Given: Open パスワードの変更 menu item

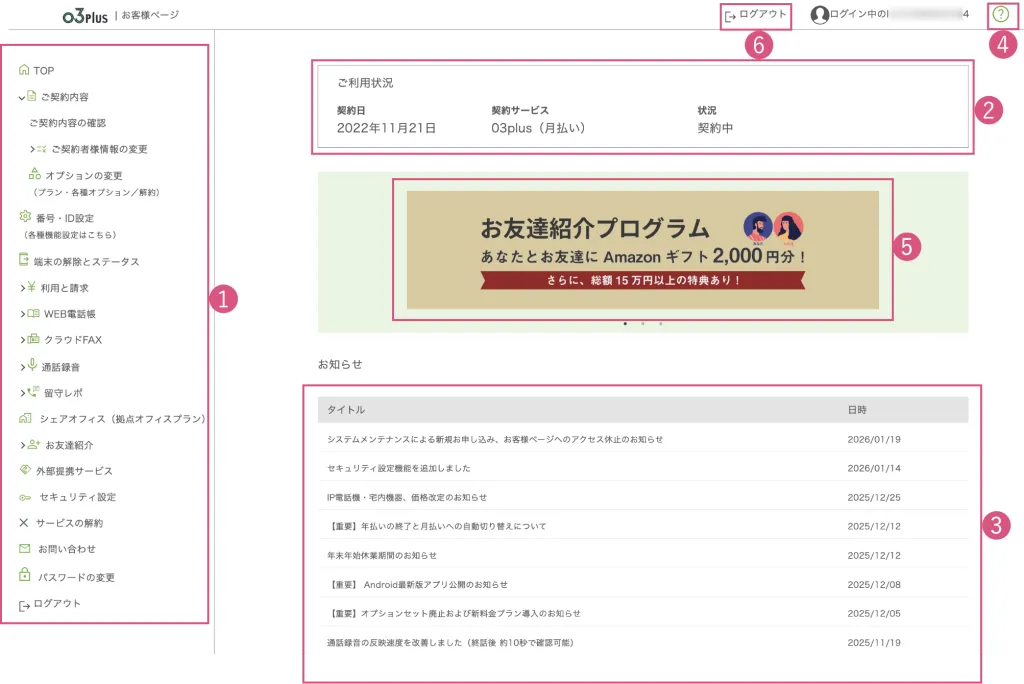Looking at the screenshot, I should tap(76, 578).
